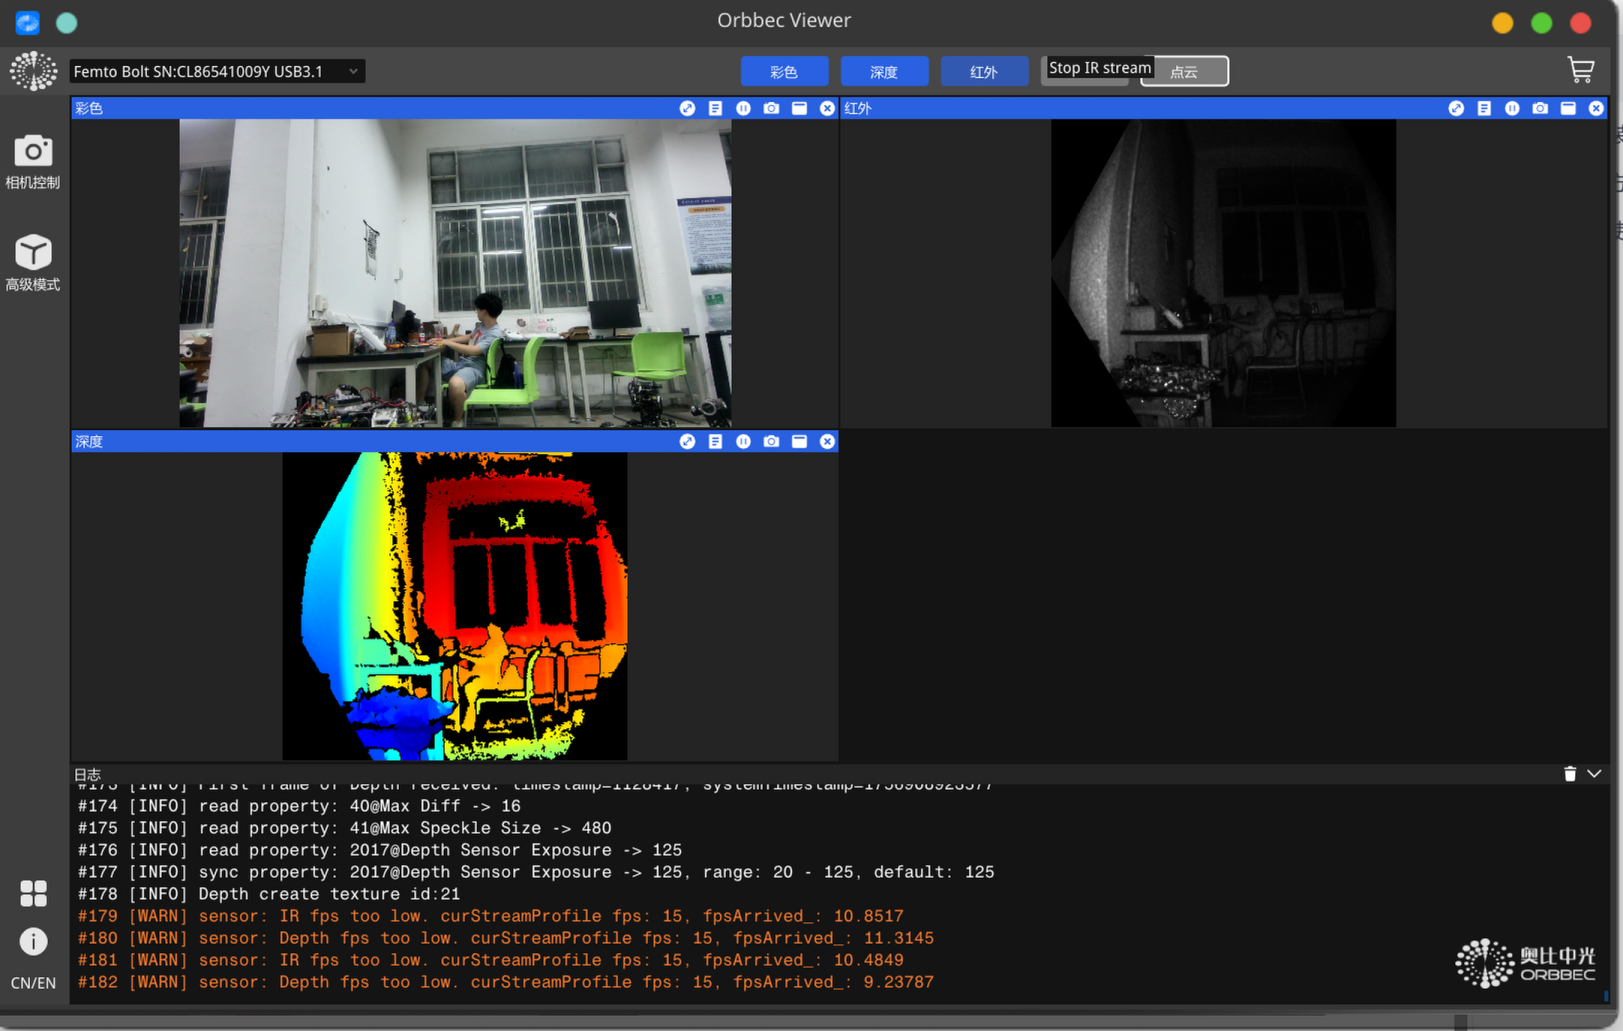This screenshot has width=1623, height=1031.
Task: Click the 日志 log panel label
Action: click(88, 774)
